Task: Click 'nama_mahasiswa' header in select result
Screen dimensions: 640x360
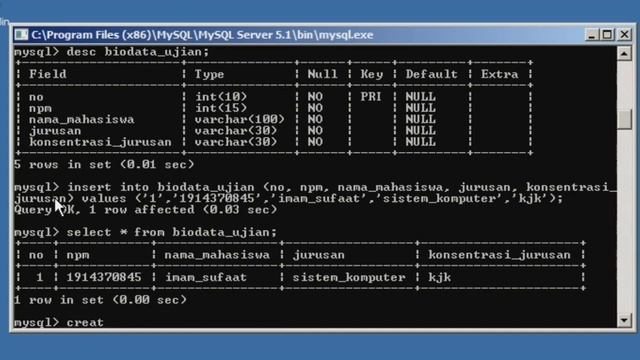Action: (217, 255)
